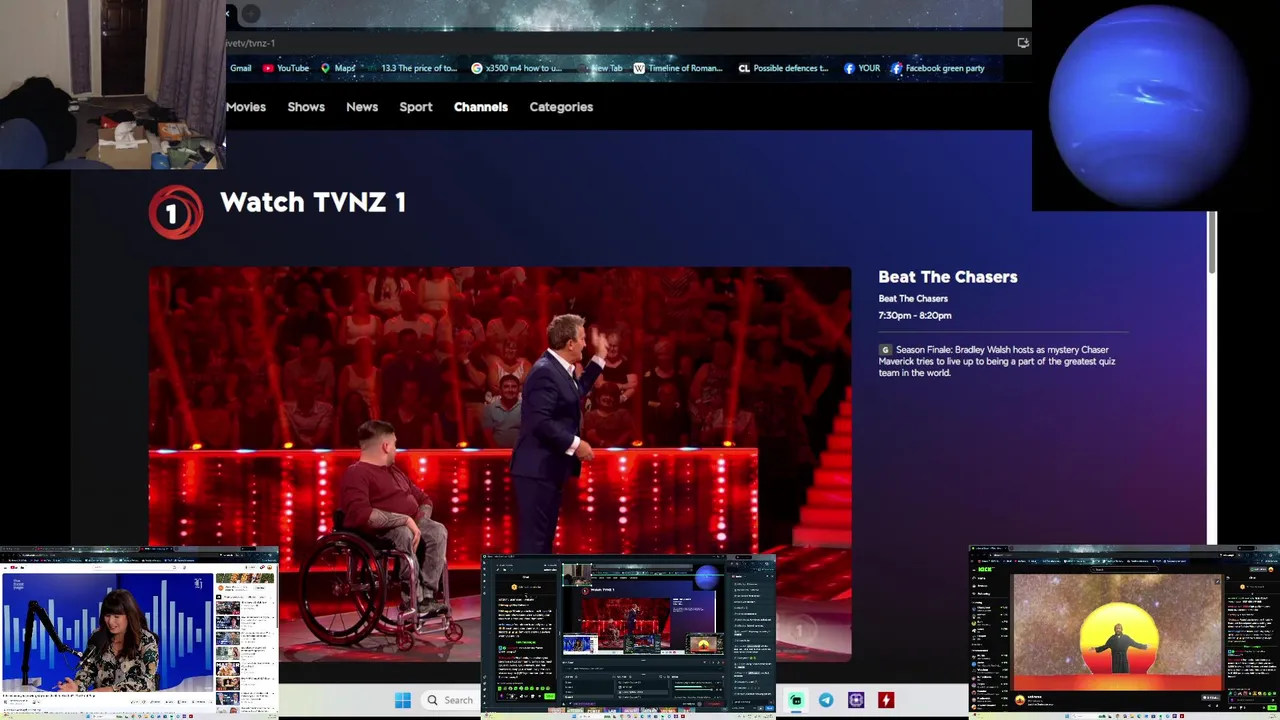Open the green chat app taskbar icon
1280x720 pixels.
pos(796,700)
